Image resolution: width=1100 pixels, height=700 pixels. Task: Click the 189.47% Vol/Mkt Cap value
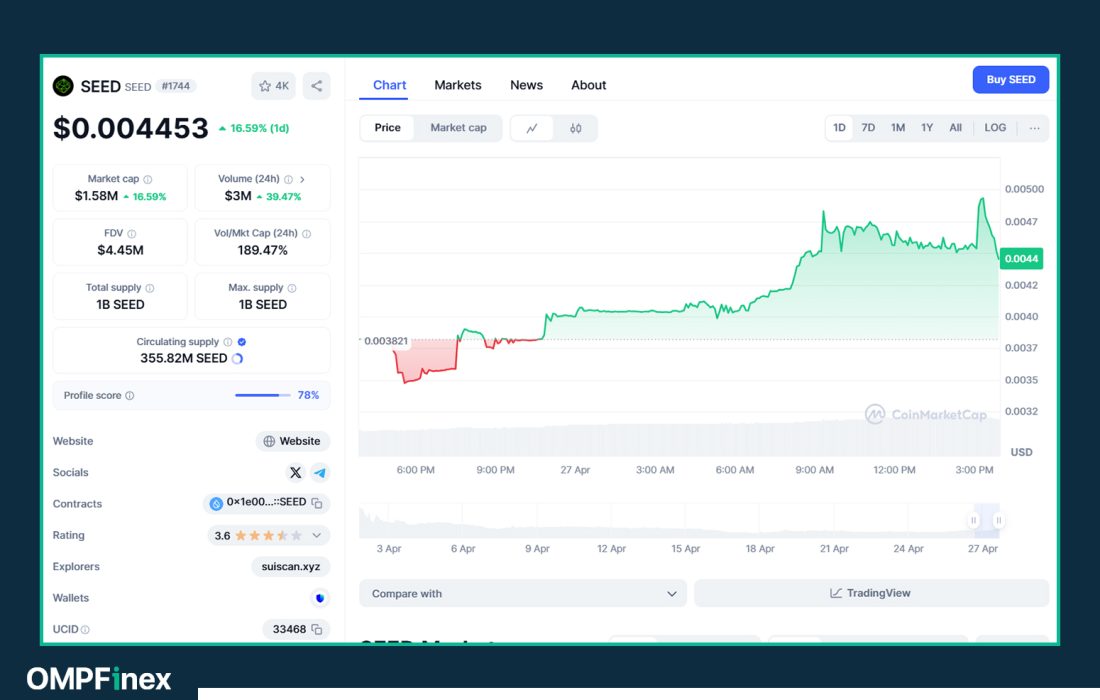[262, 250]
